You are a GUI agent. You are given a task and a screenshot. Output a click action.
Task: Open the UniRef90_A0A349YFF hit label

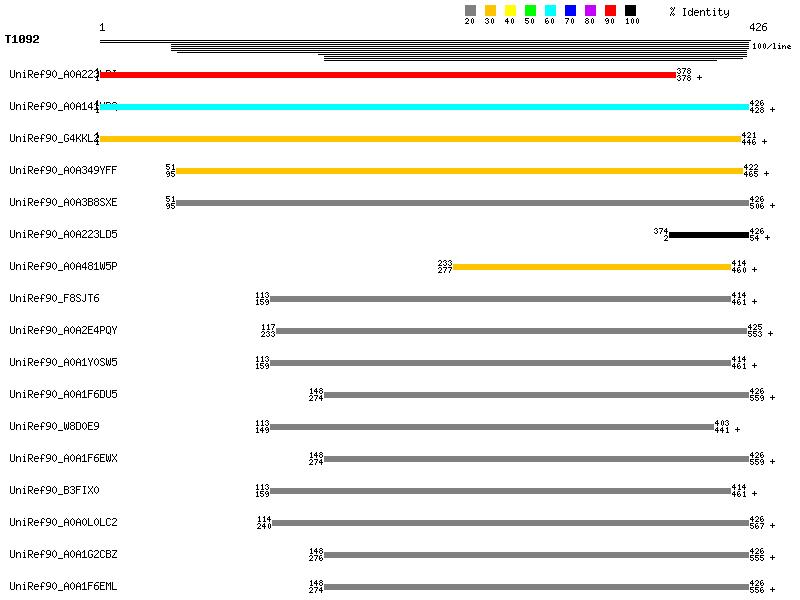pyautogui.click(x=63, y=170)
